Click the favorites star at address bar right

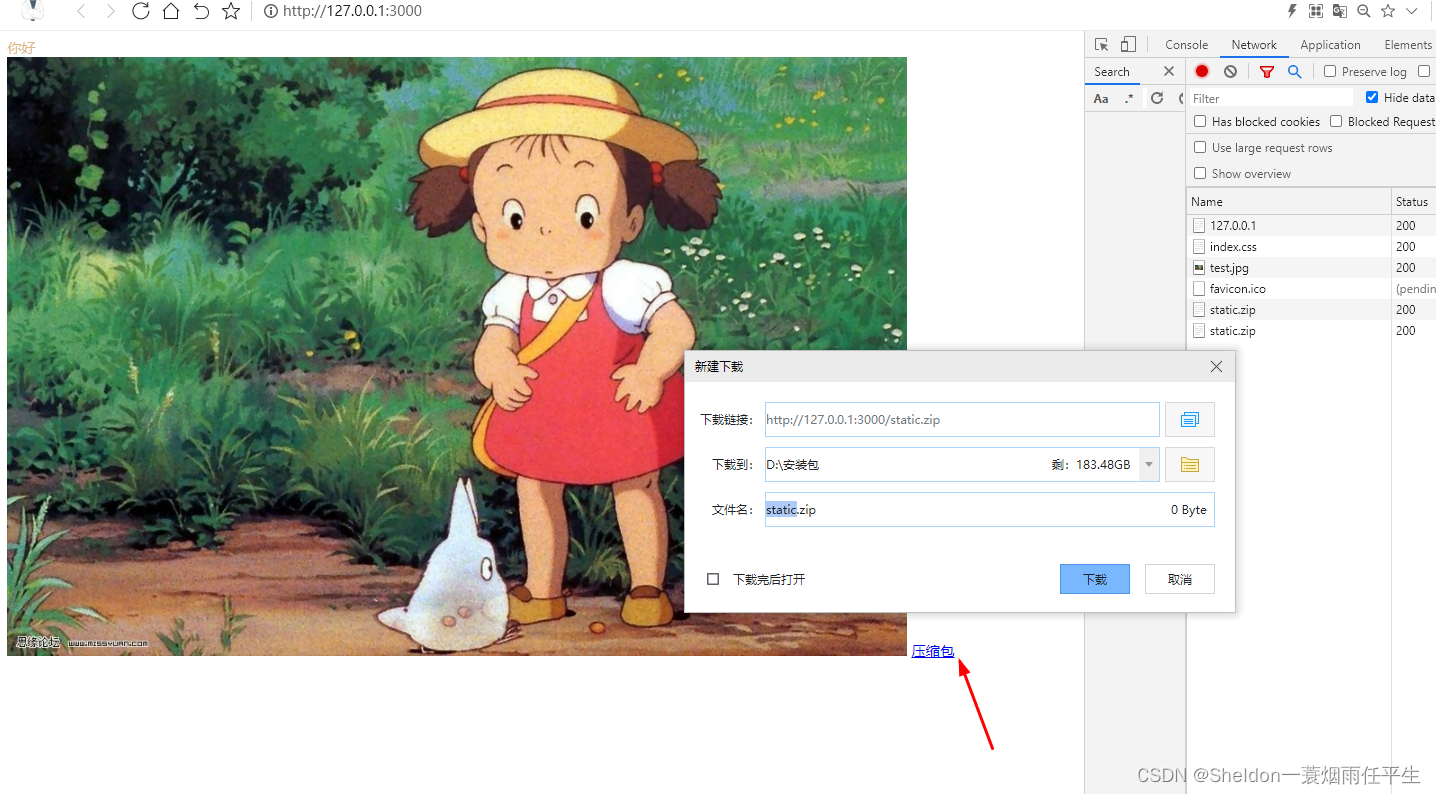(1388, 11)
